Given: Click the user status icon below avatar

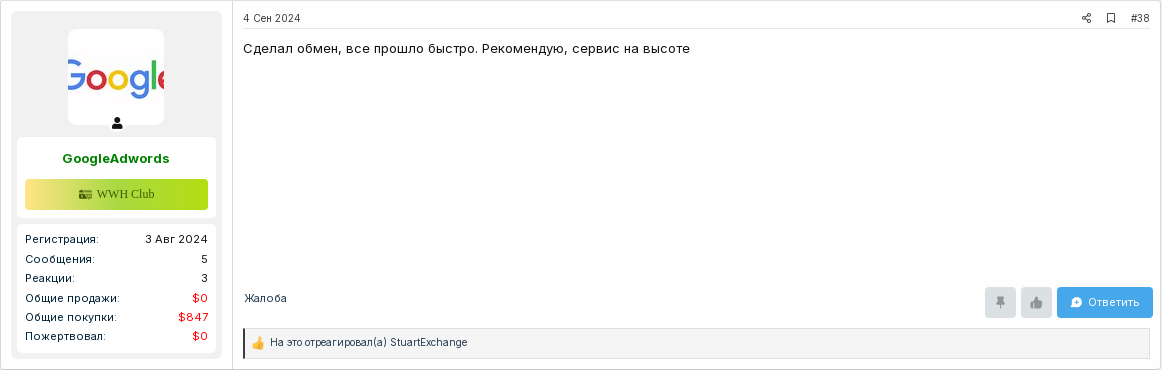Looking at the screenshot, I should [x=117, y=123].
